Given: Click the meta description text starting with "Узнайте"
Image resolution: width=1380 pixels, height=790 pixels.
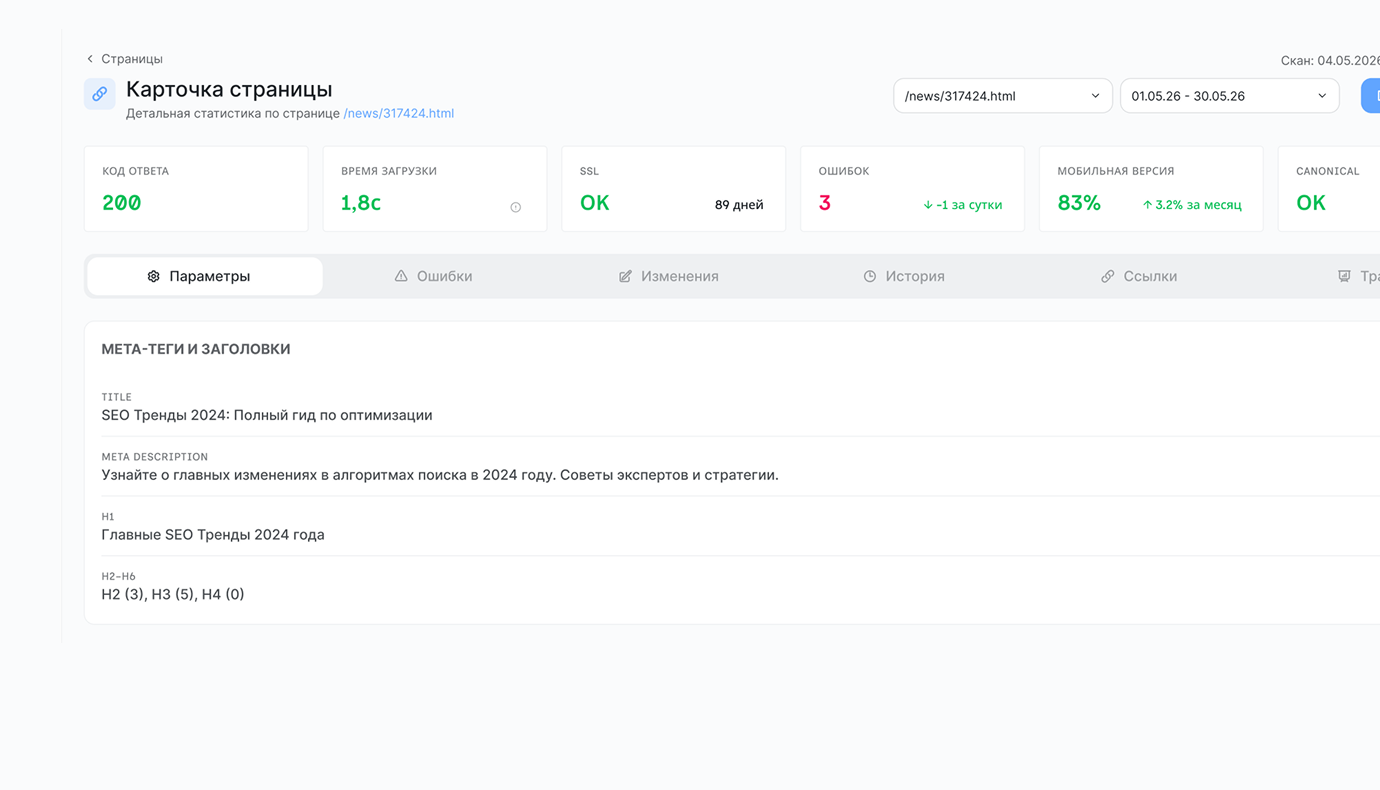Looking at the screenshot, I should pos(440,475).
